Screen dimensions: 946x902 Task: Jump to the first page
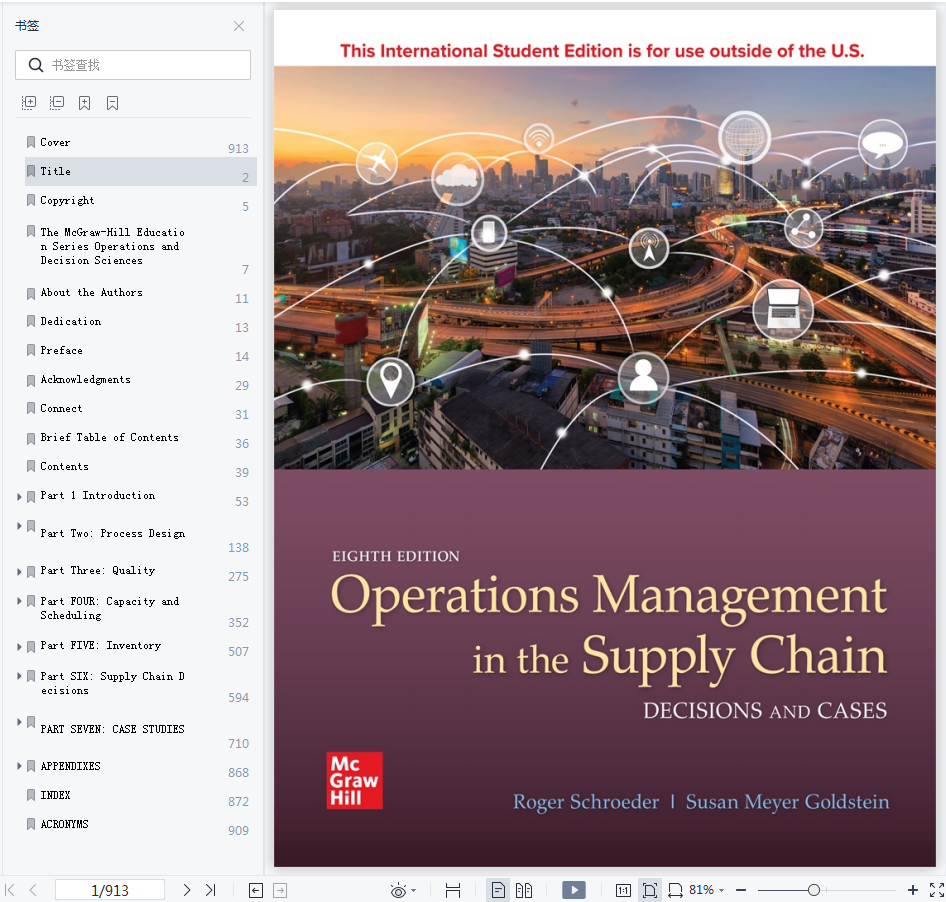coord(10,890)
